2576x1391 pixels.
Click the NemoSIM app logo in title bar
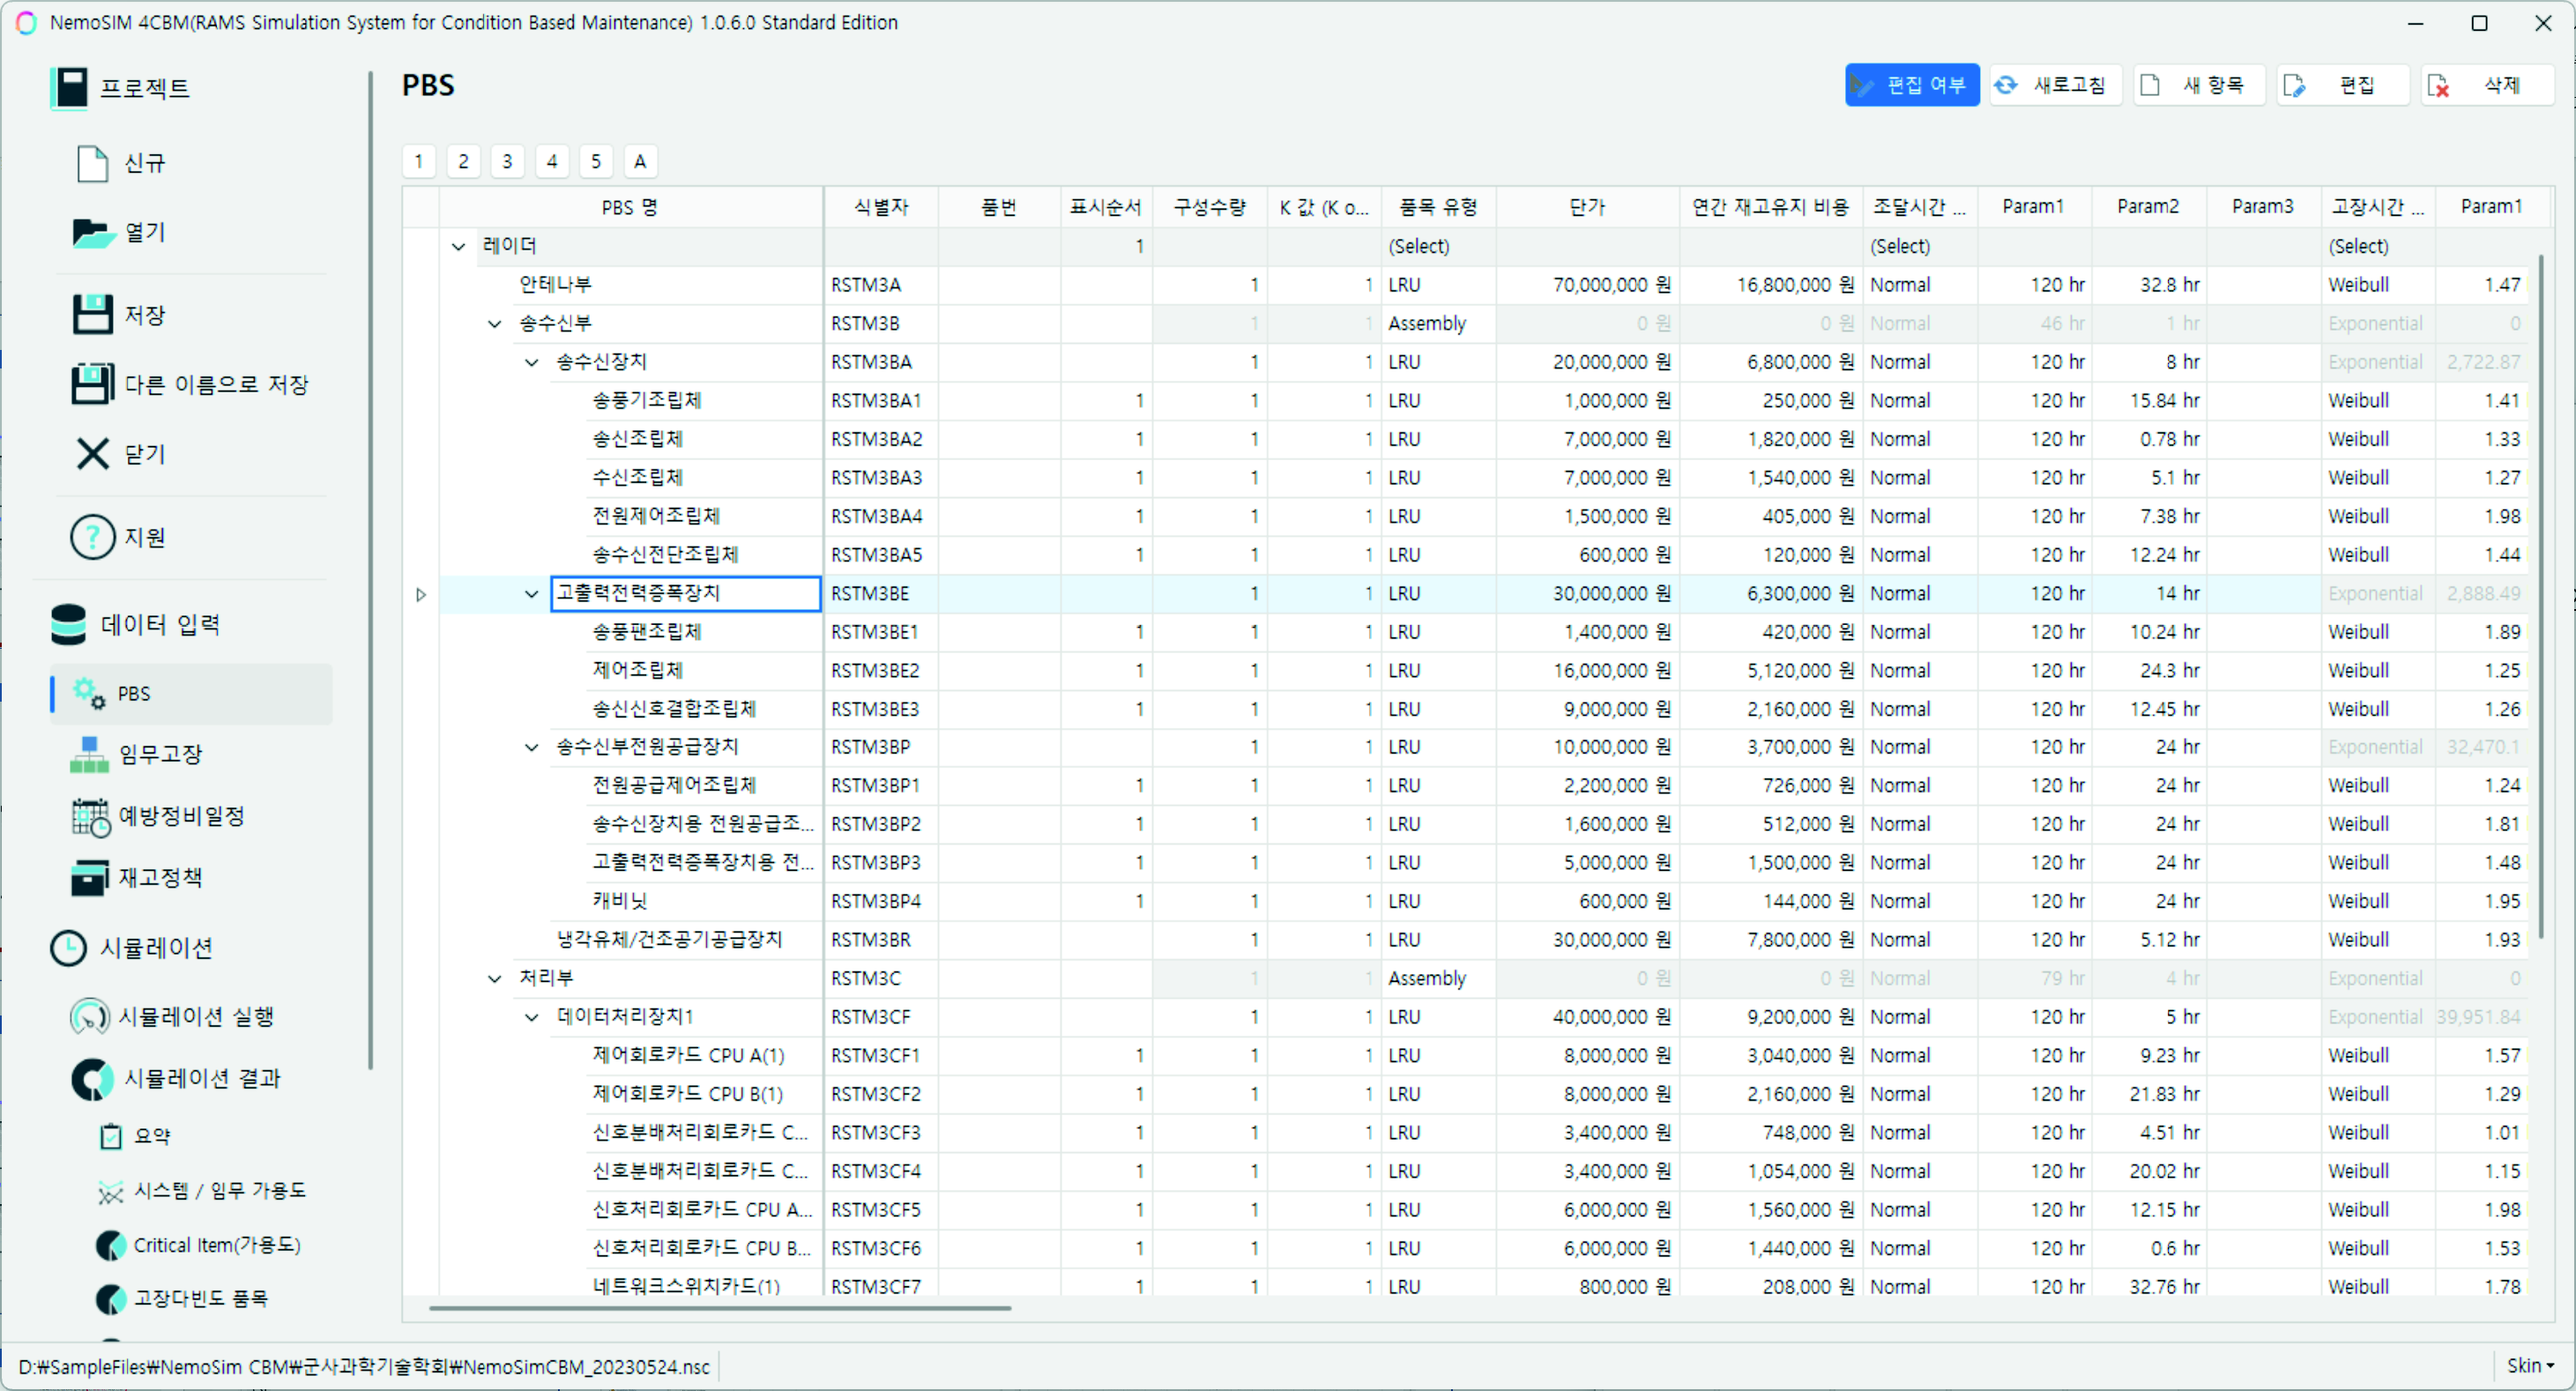tap(26, 22)
